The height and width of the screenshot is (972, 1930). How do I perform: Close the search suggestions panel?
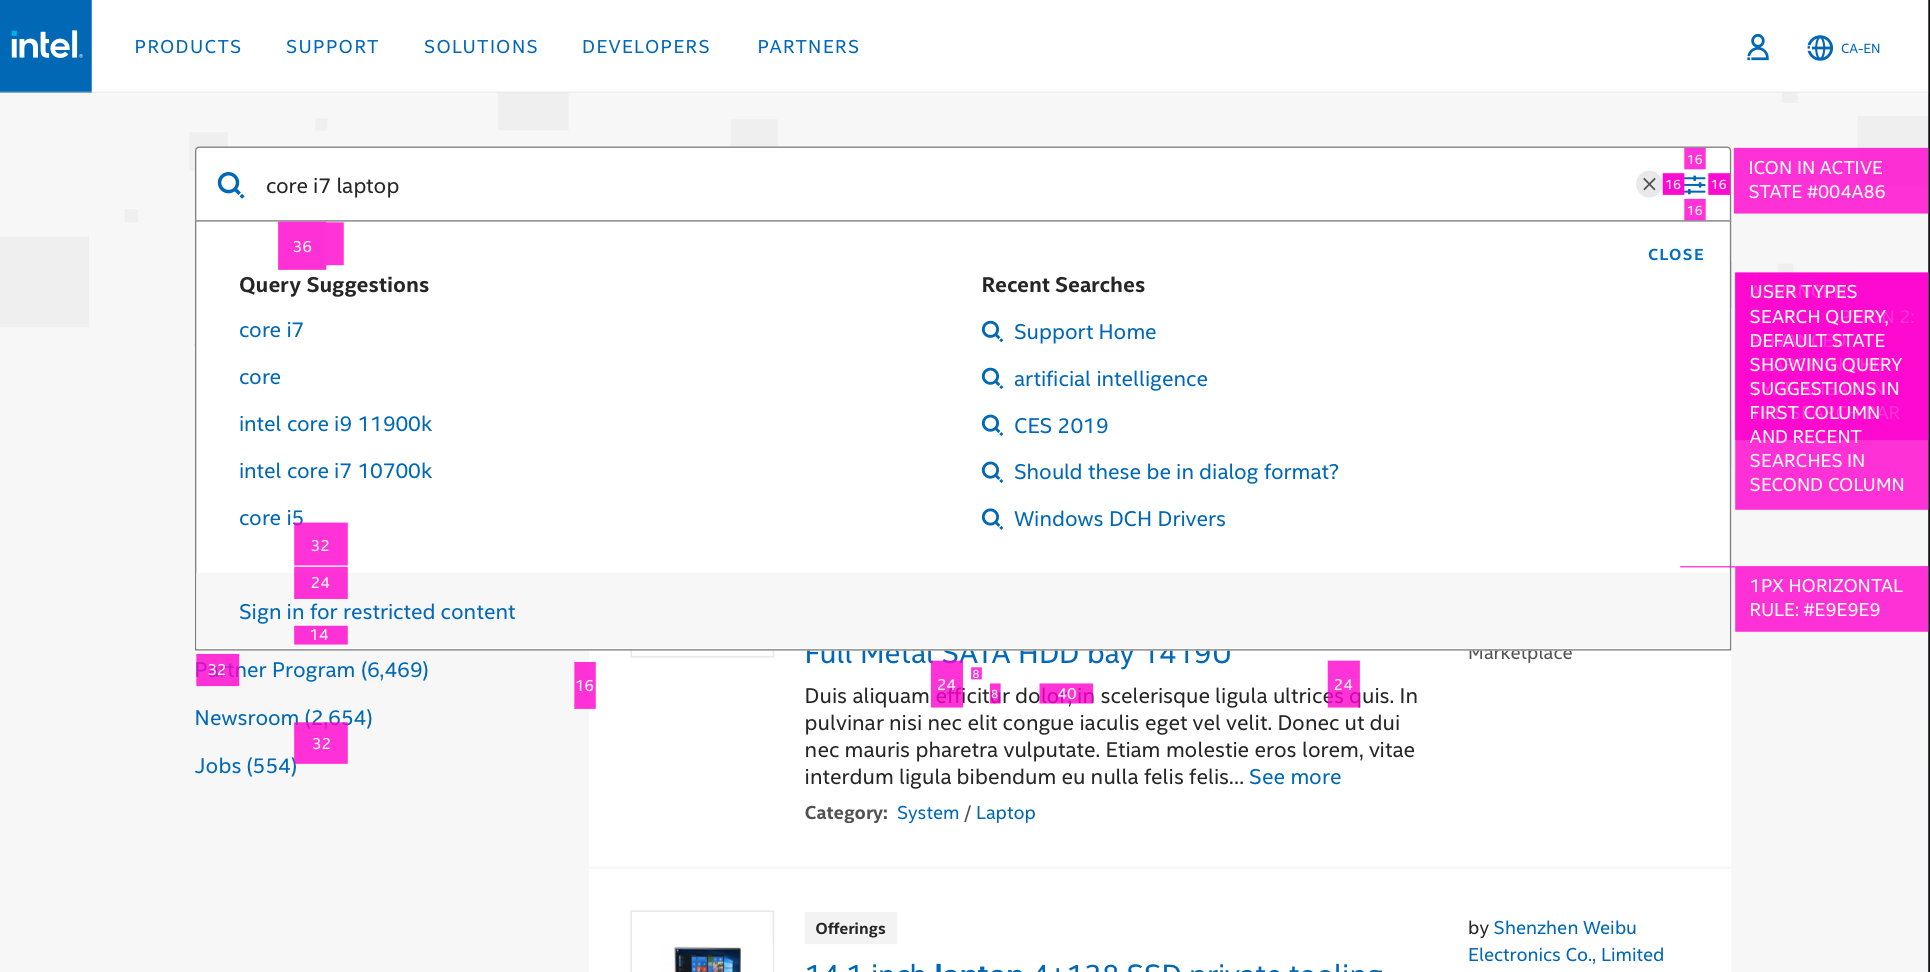pos(1676,255)
